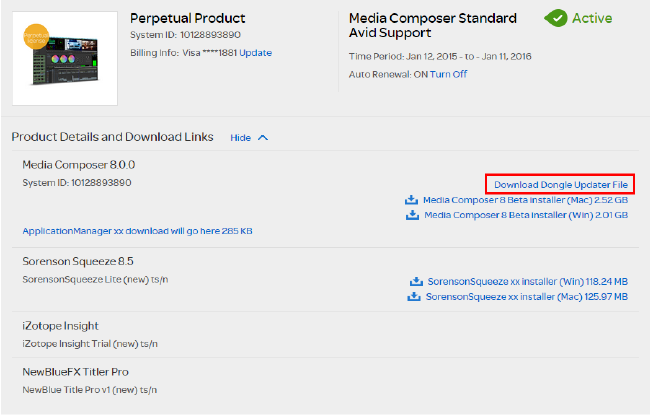Download SorensonSqueeze installer for Mac
The image size is (653, 420).
coord(527,297)
